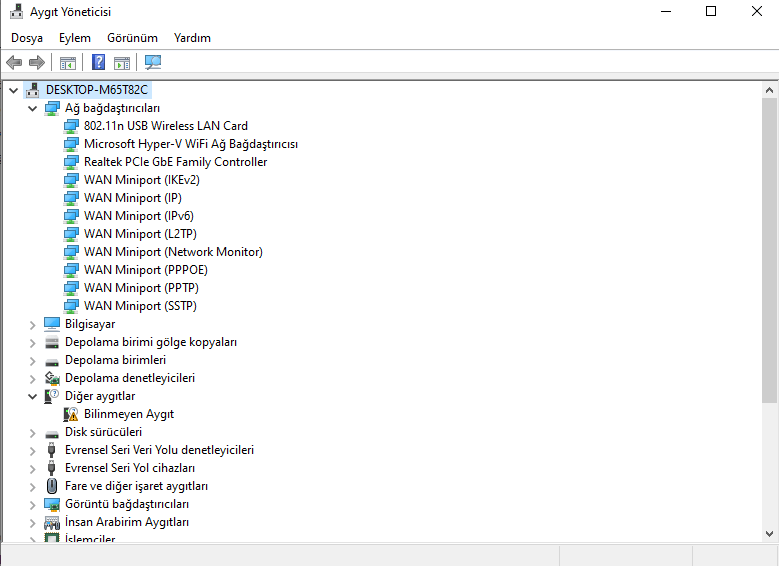
Task: Click the show/hide console tree toolbar icon
Action: pyautogui.click(x=68, y=63)
